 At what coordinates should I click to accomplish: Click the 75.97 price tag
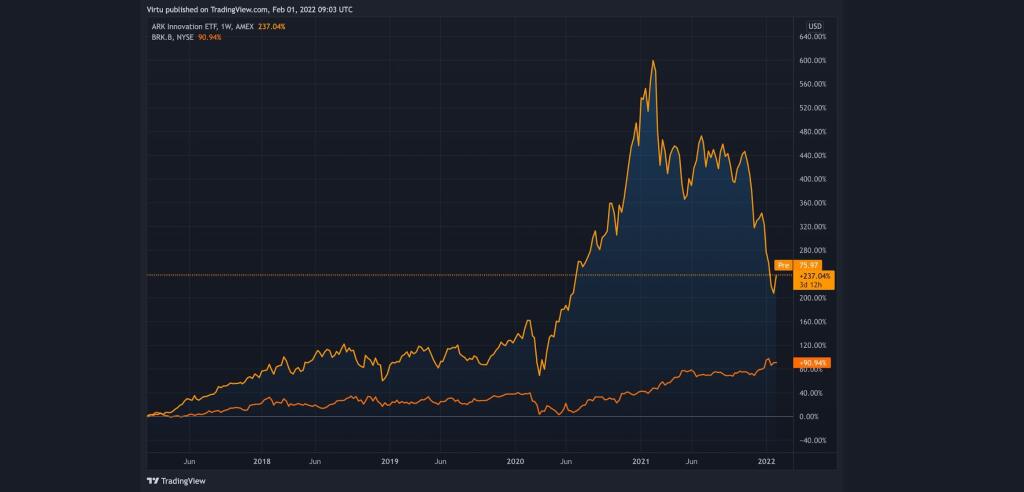808,265
